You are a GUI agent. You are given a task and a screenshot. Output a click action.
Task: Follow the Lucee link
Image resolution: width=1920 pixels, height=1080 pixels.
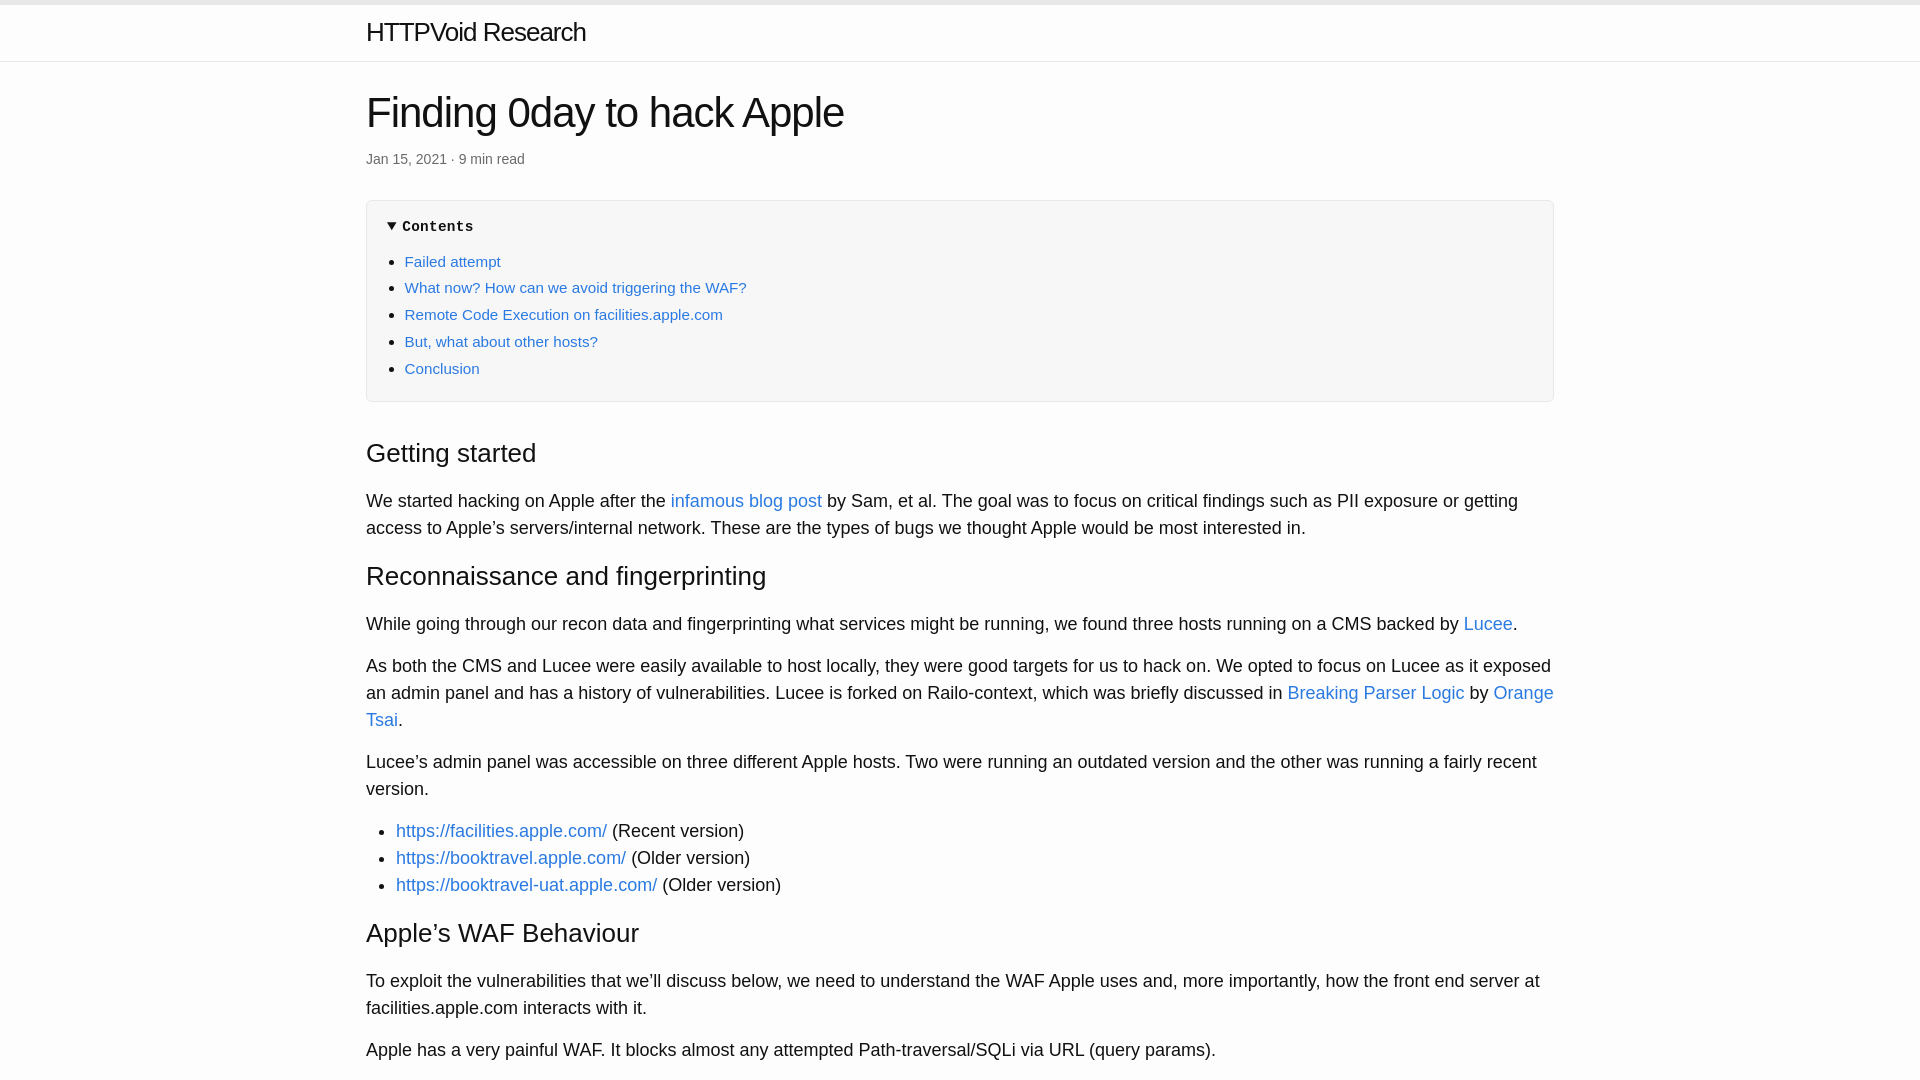click(1488, 624)
